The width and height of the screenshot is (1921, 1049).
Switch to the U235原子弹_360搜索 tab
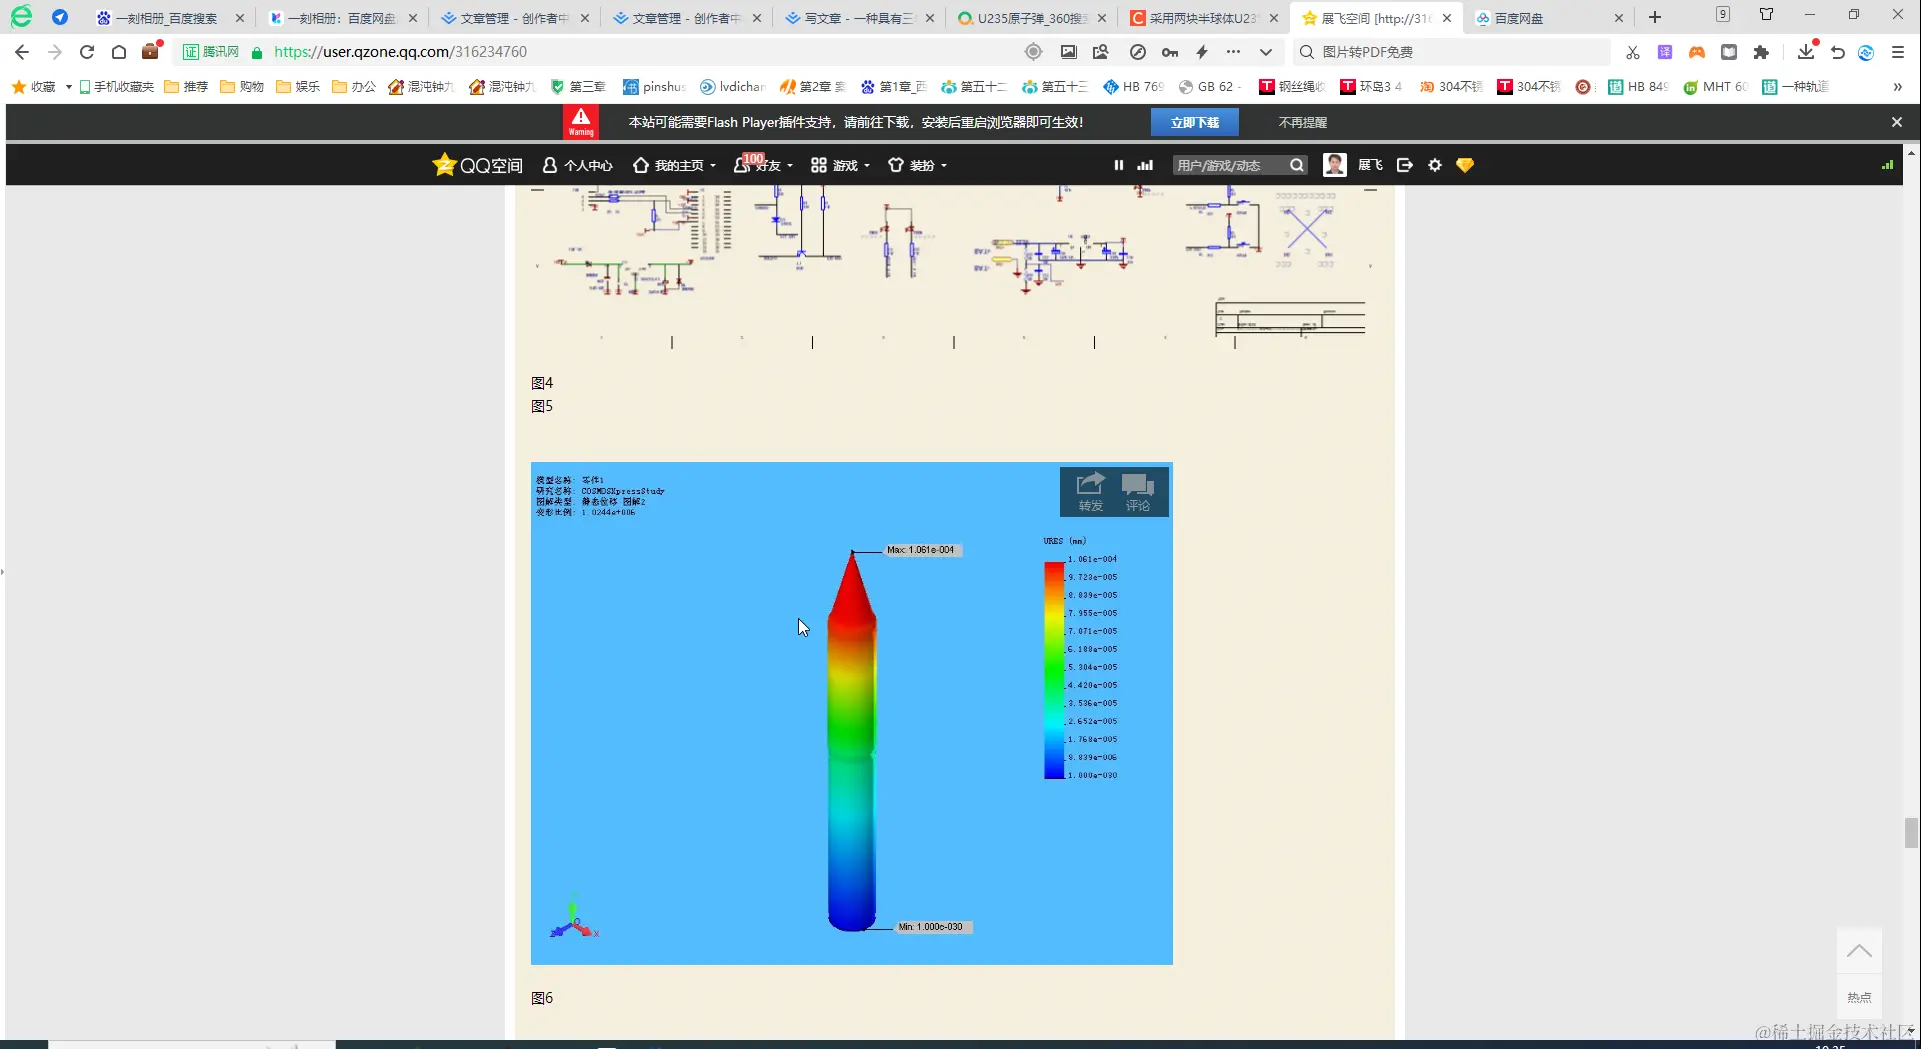tap(1033, 18)
